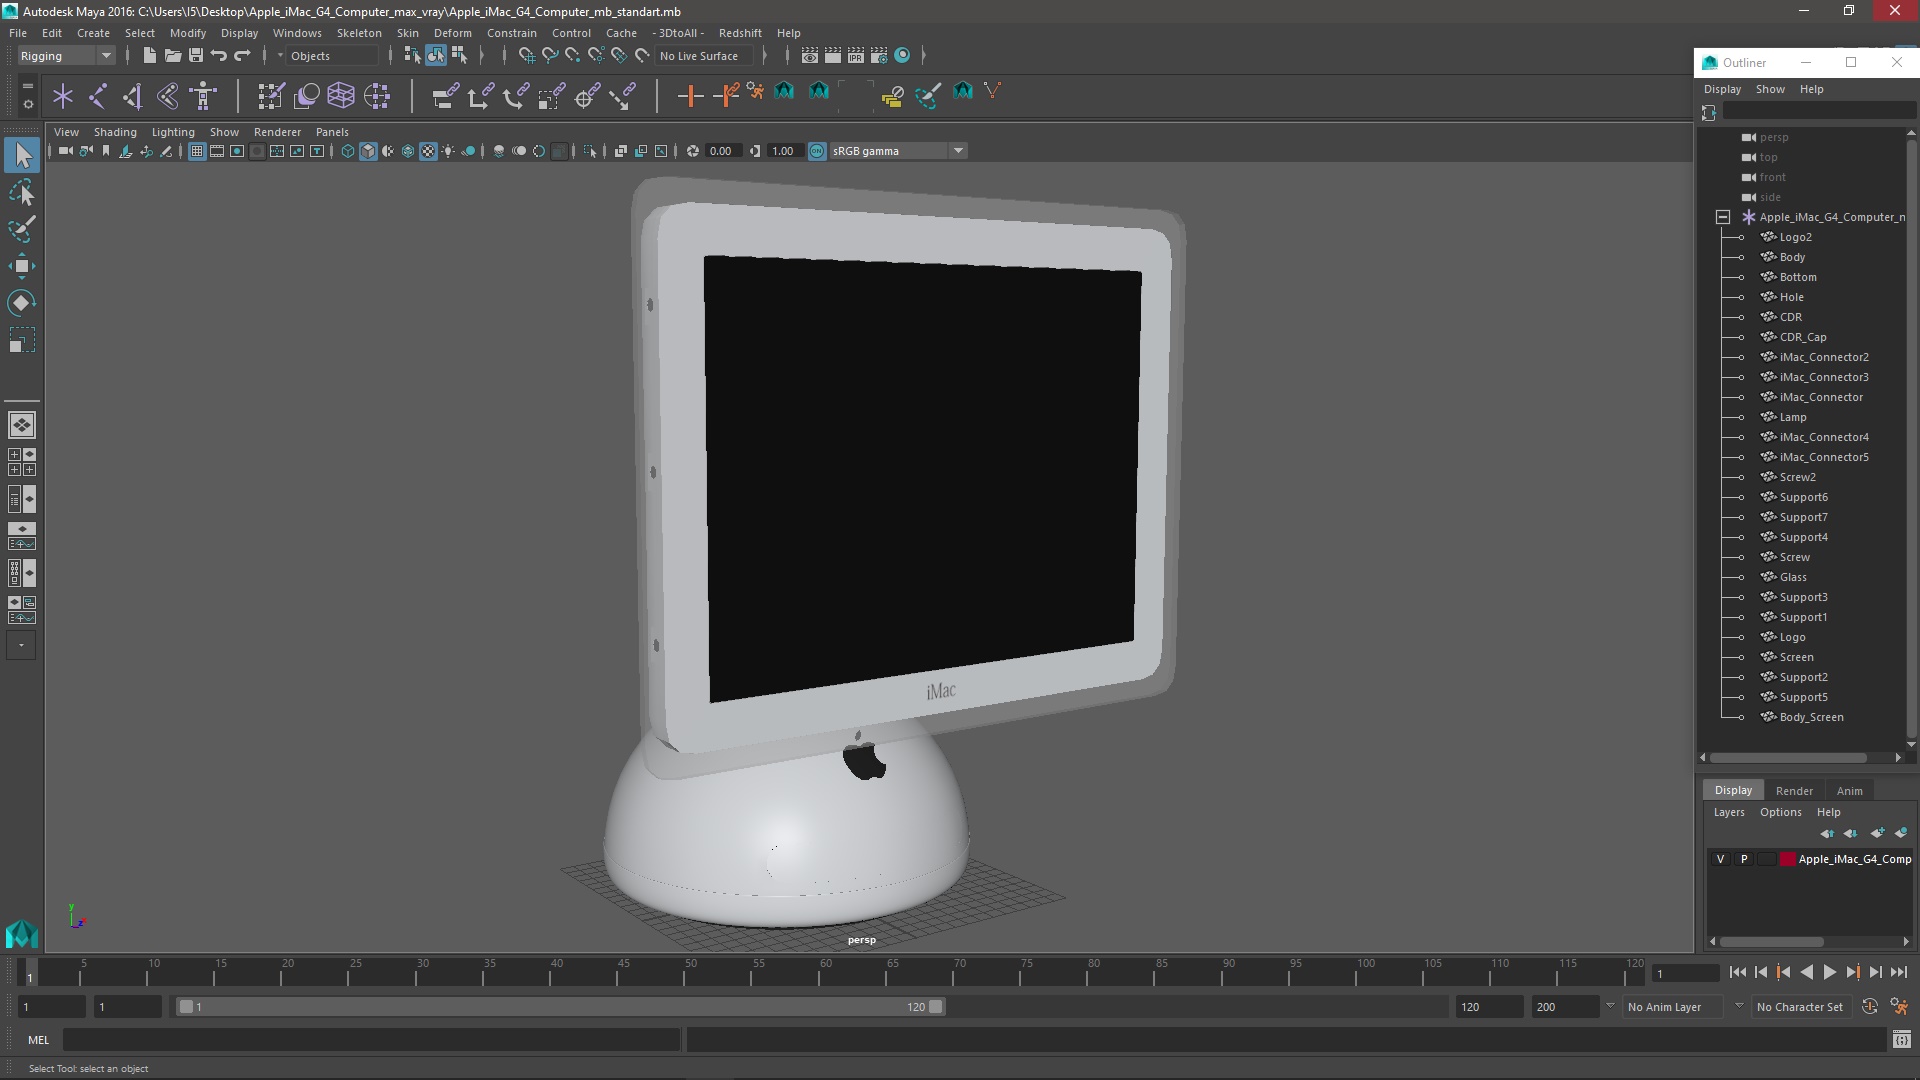Toggle Isolate Select in the viewport toolbar

point(590,151)
